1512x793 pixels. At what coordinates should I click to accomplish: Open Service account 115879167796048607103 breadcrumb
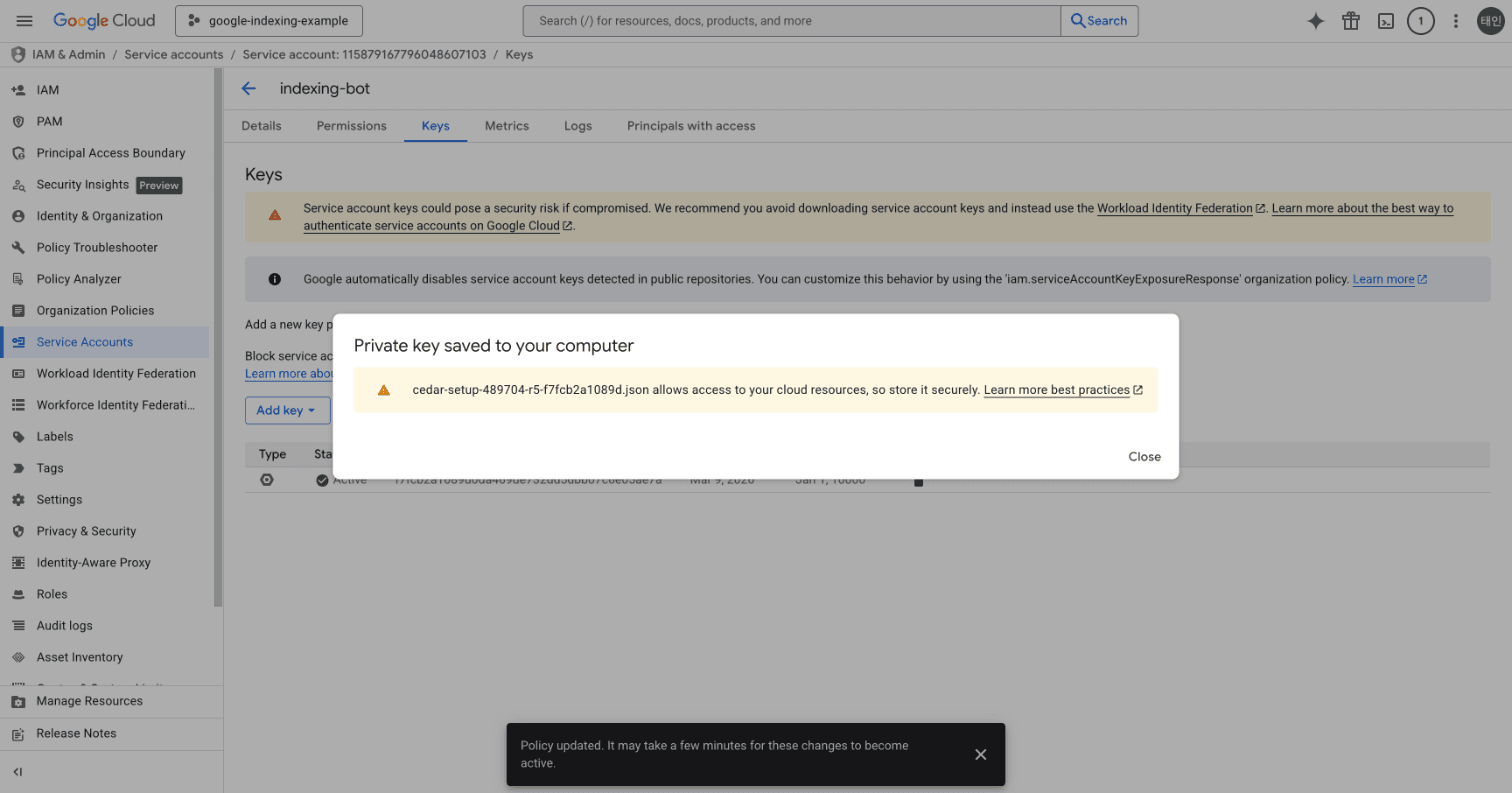(x=364, y=55)
